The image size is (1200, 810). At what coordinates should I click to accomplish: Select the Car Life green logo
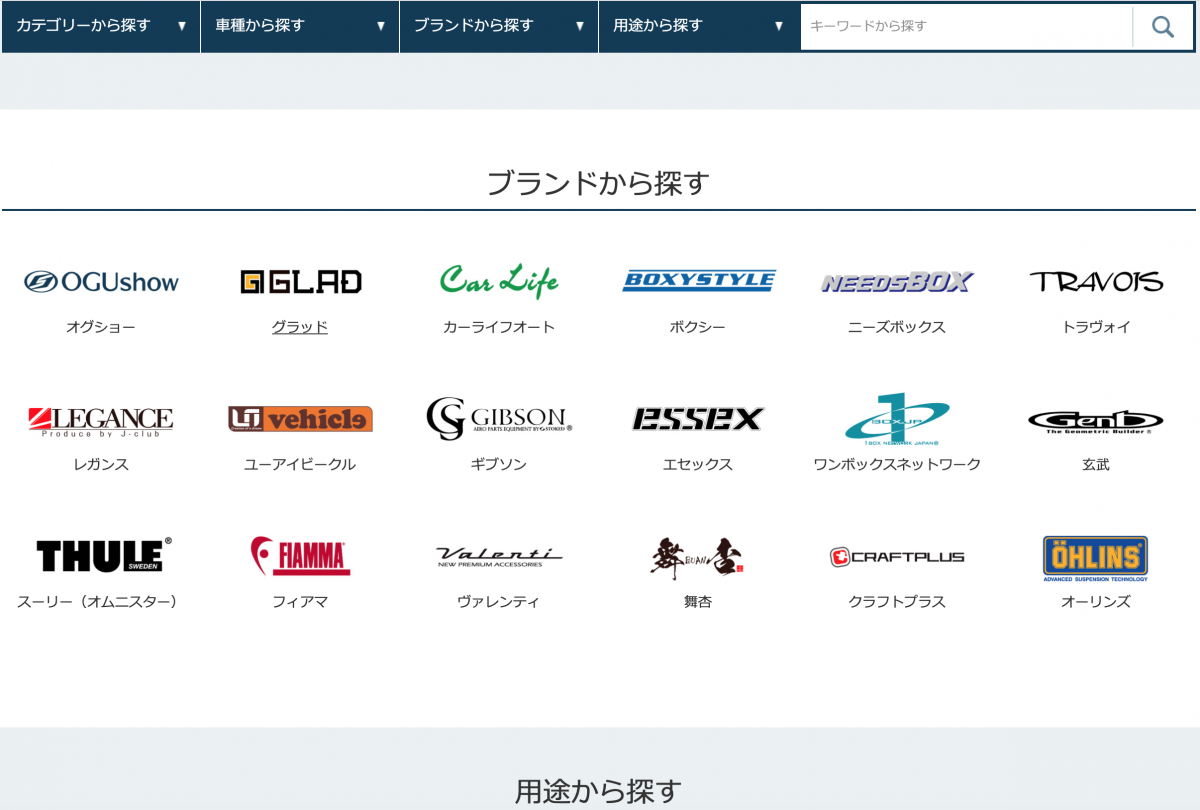tap(499, 281)
